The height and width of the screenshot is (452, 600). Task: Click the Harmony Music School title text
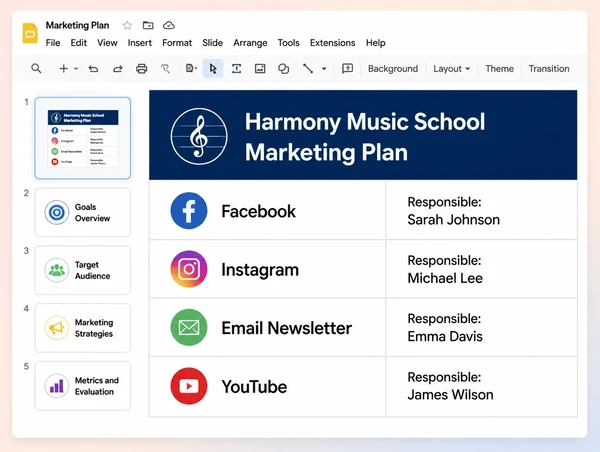tap(365, 137)
